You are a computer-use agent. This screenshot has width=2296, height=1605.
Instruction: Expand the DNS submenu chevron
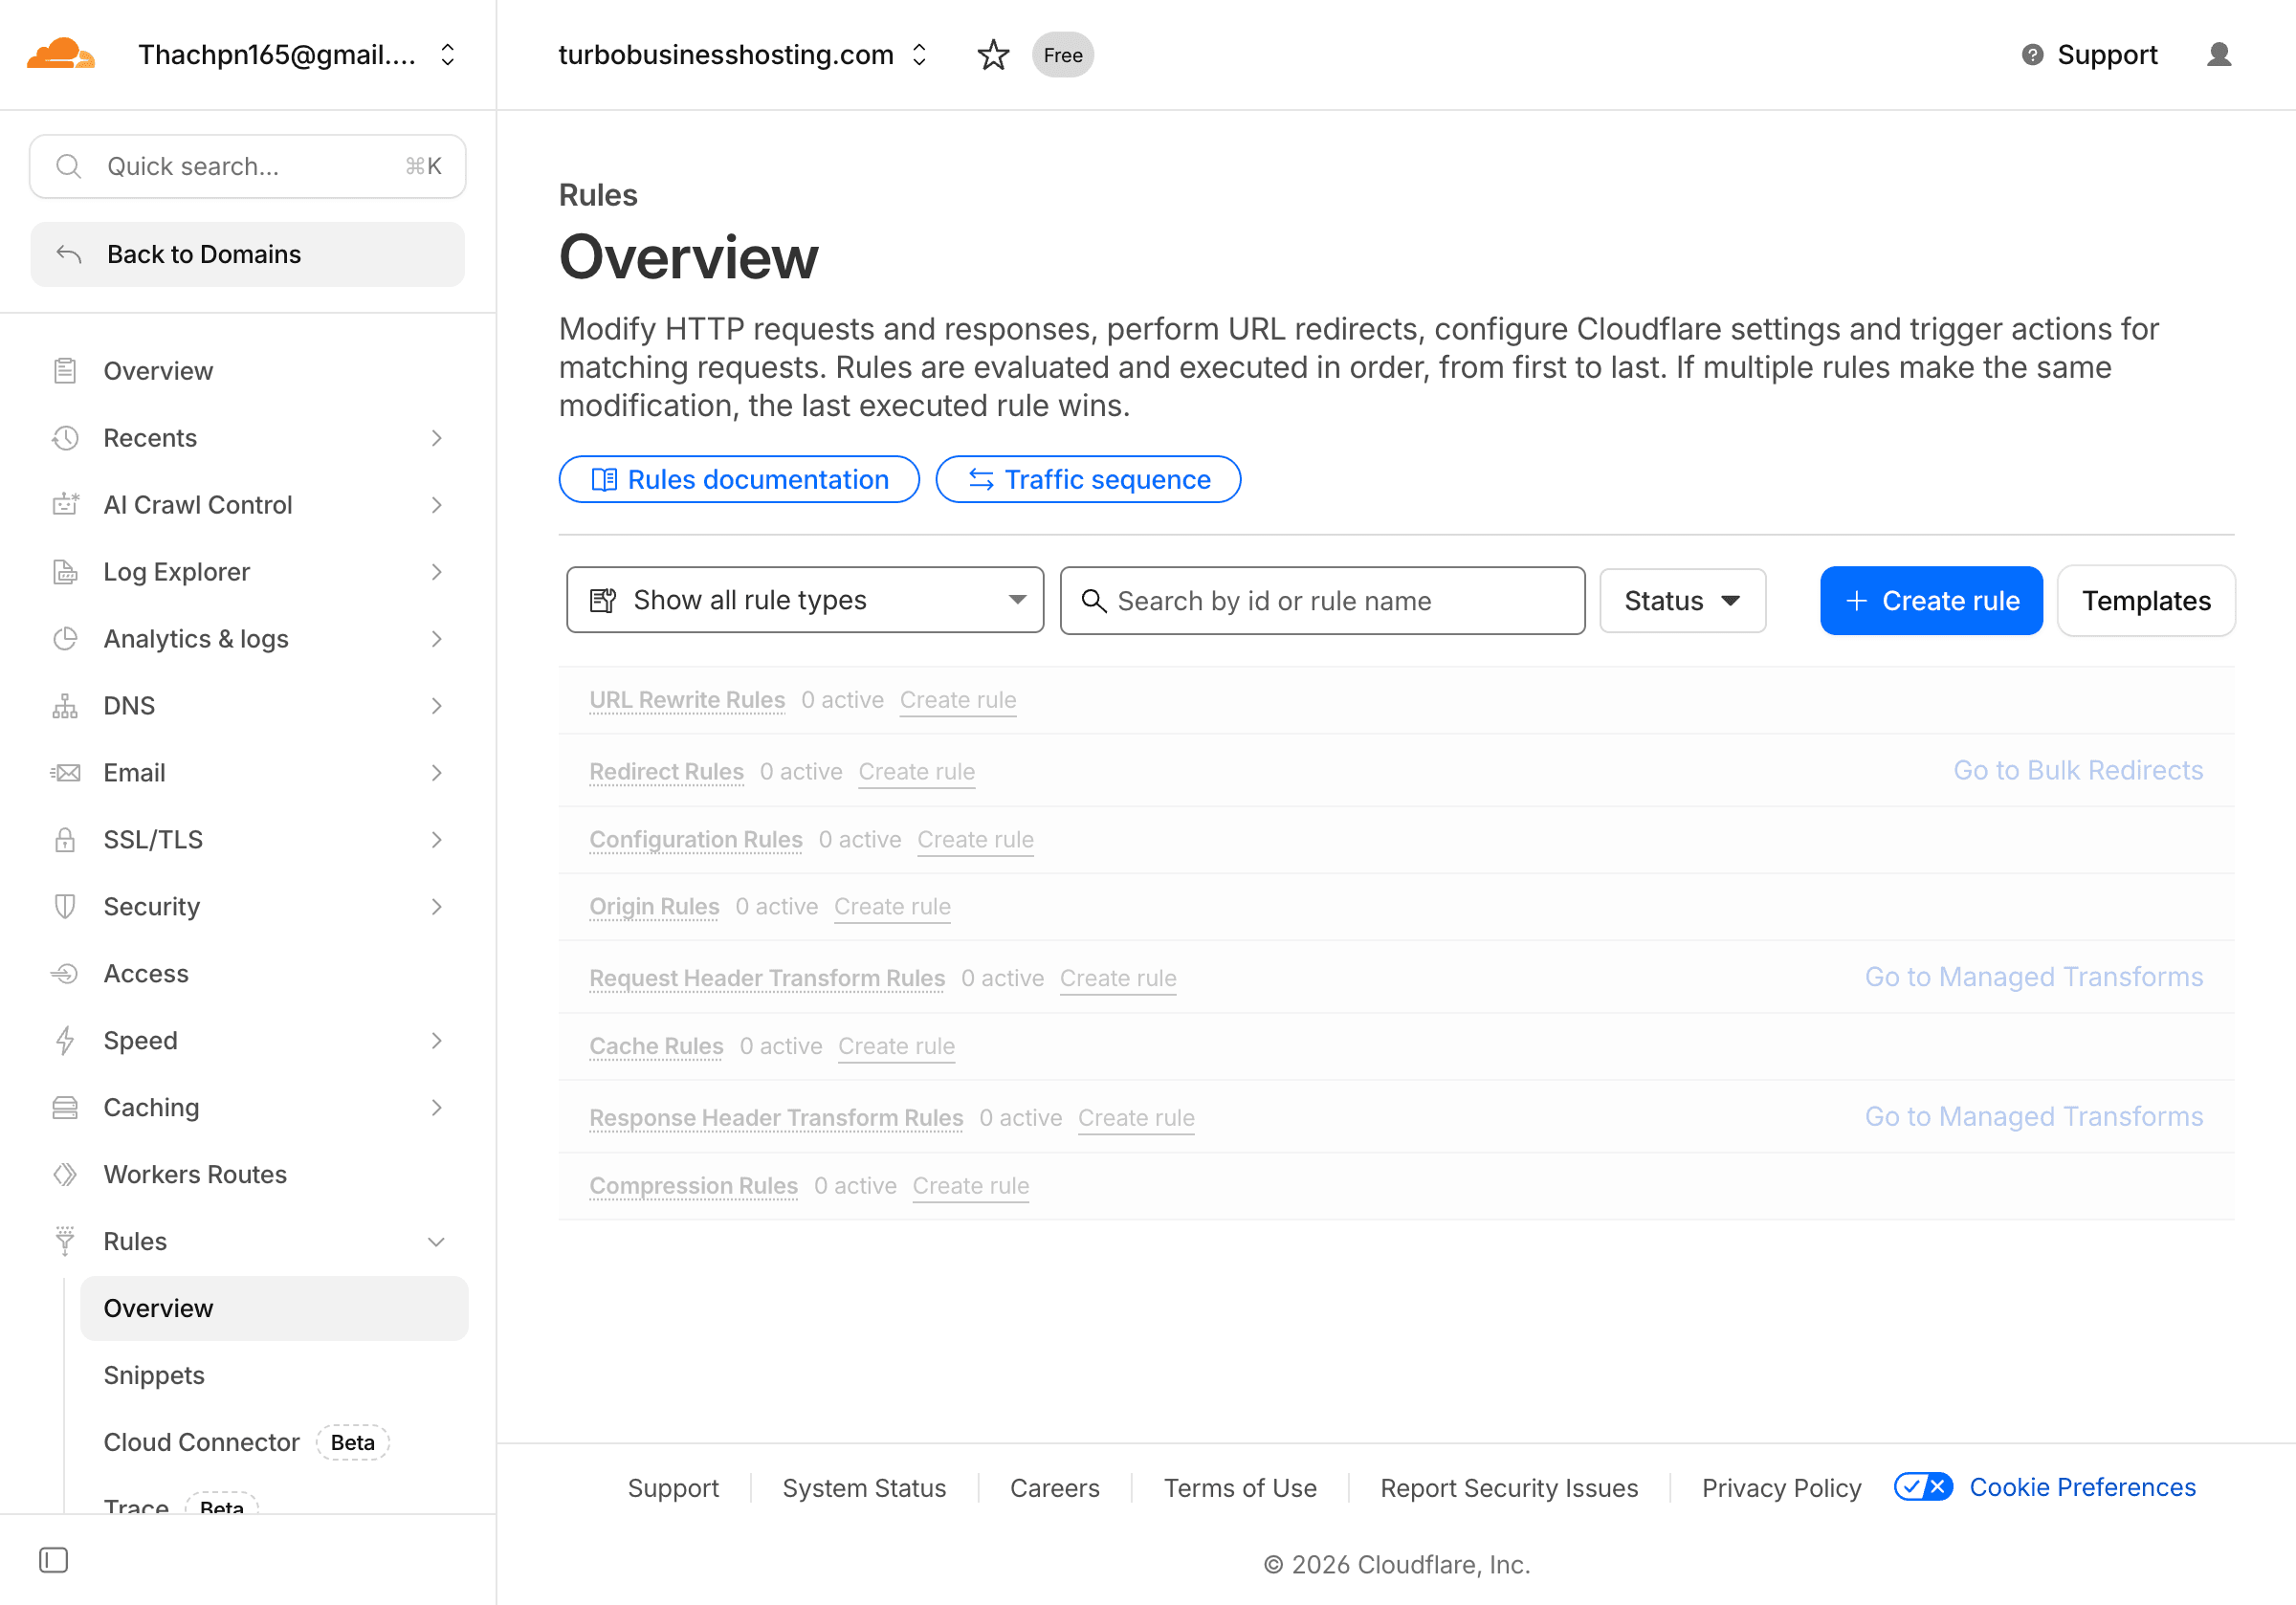pos(437,706)
